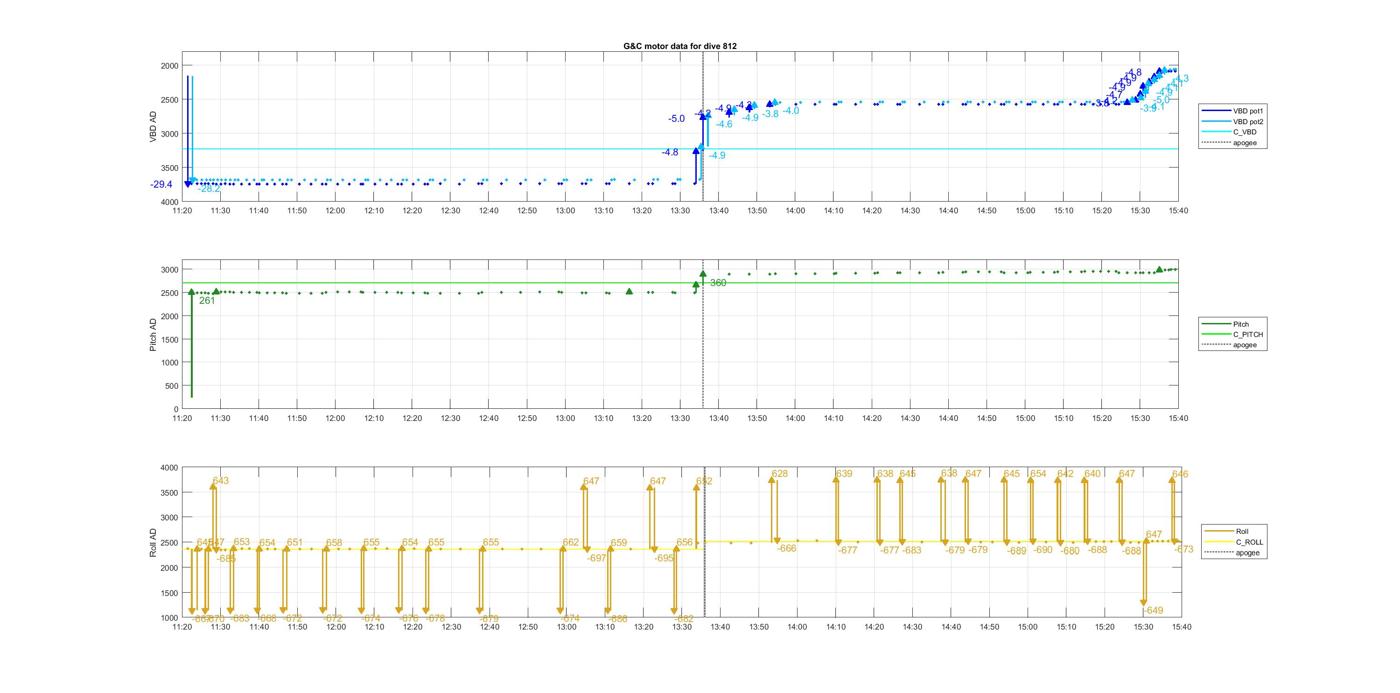Click the "646" roll data label
Image resolution: width=1400 pixels, height=693 pixels.
pos(1180,474)
